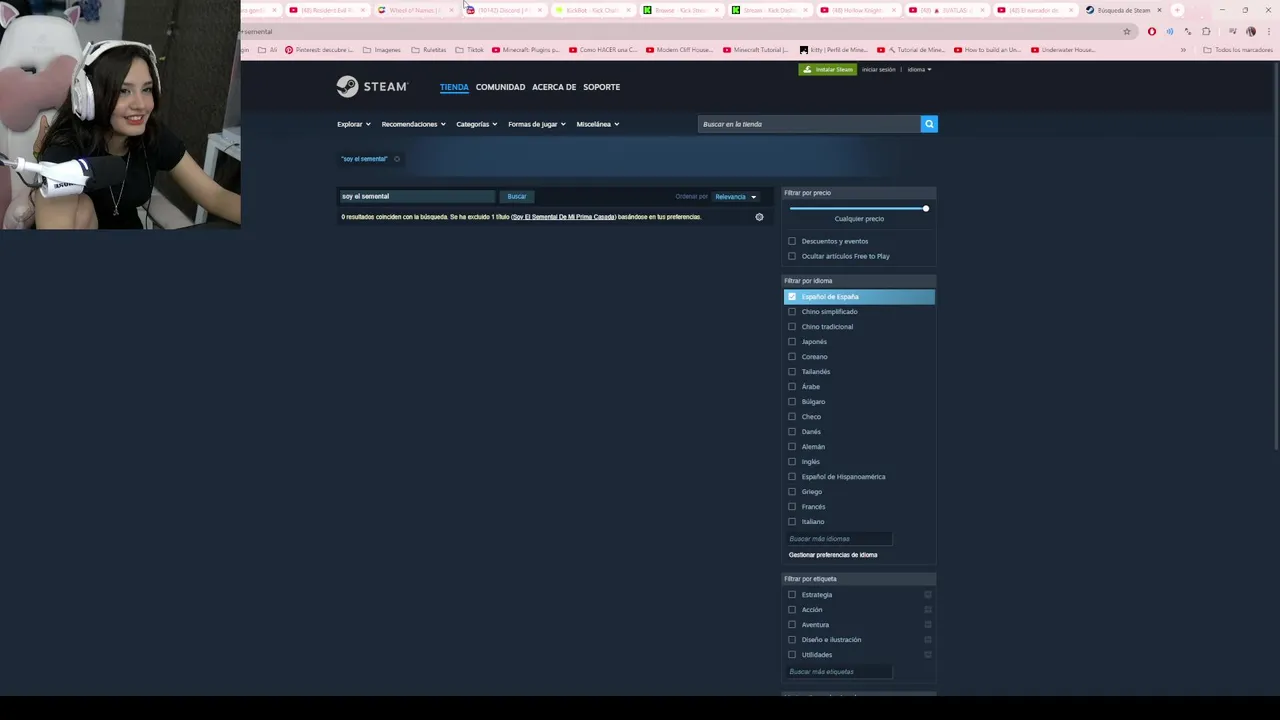Open the search preferences gear icon
Viewport: 1280px width, 720px height.
759,217
